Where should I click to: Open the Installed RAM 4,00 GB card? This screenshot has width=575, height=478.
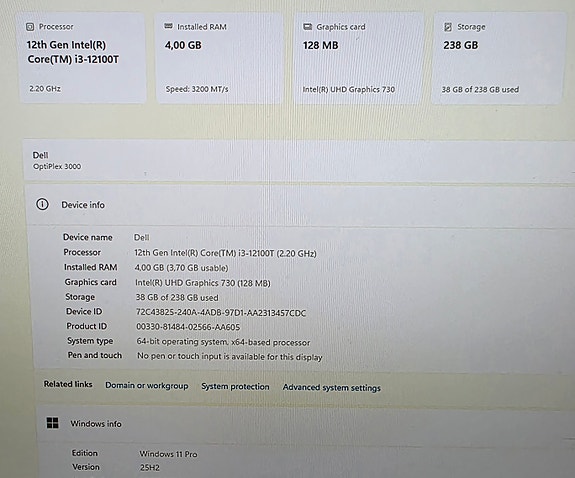[x=220, y=58]
